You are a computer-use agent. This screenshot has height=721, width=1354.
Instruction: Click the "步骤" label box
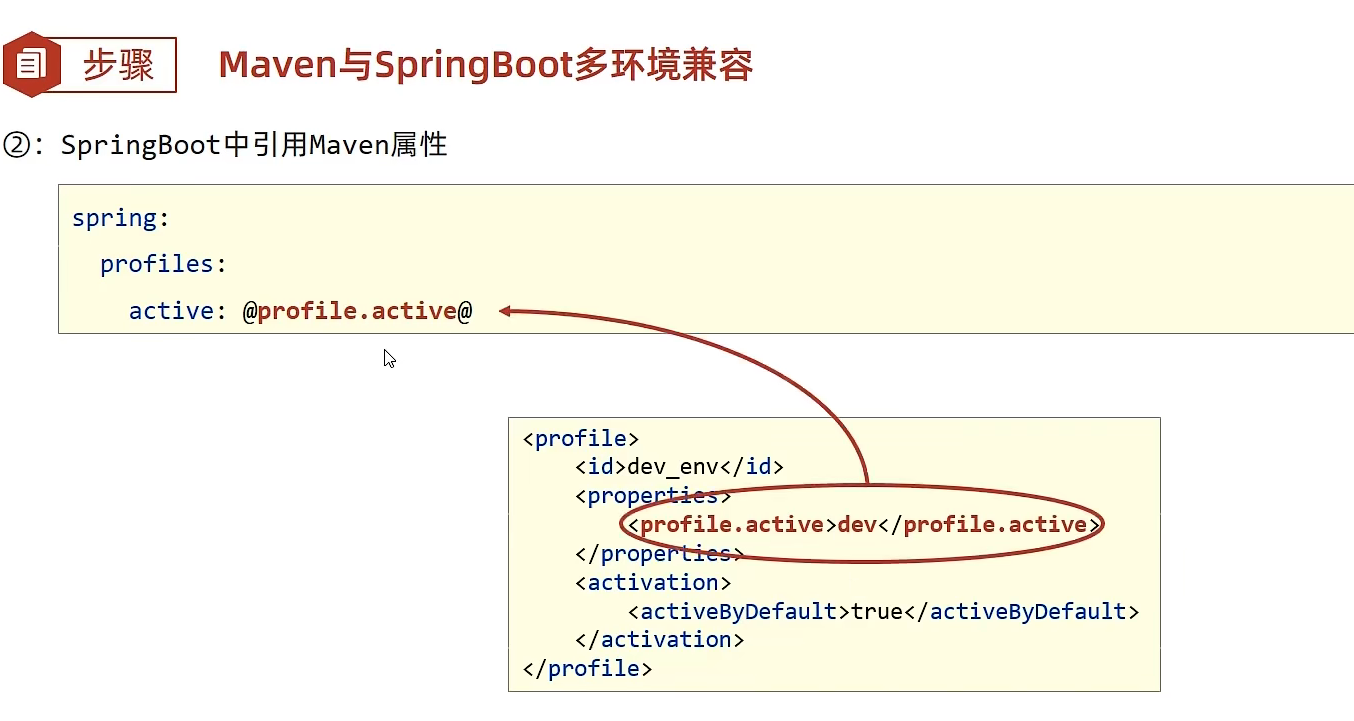[118, 66]
